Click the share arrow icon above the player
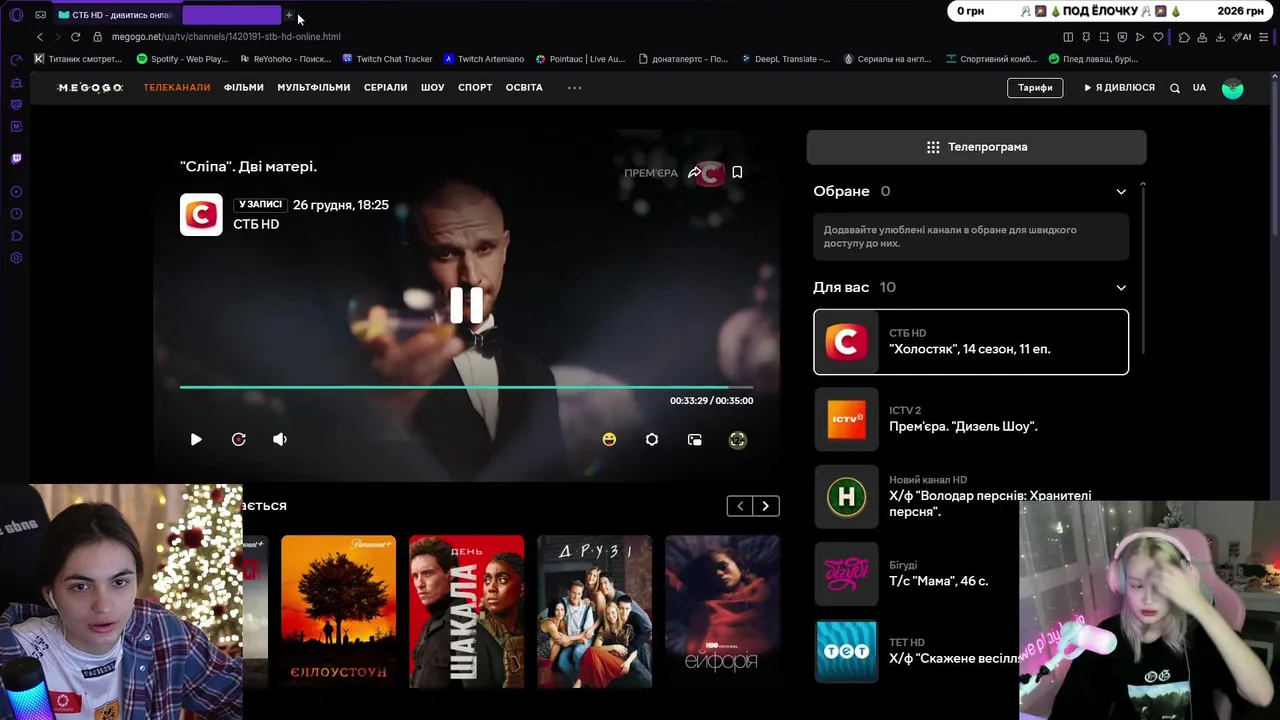The height and width of the screenshot is (720, 1280). click(x=695, y=172)
